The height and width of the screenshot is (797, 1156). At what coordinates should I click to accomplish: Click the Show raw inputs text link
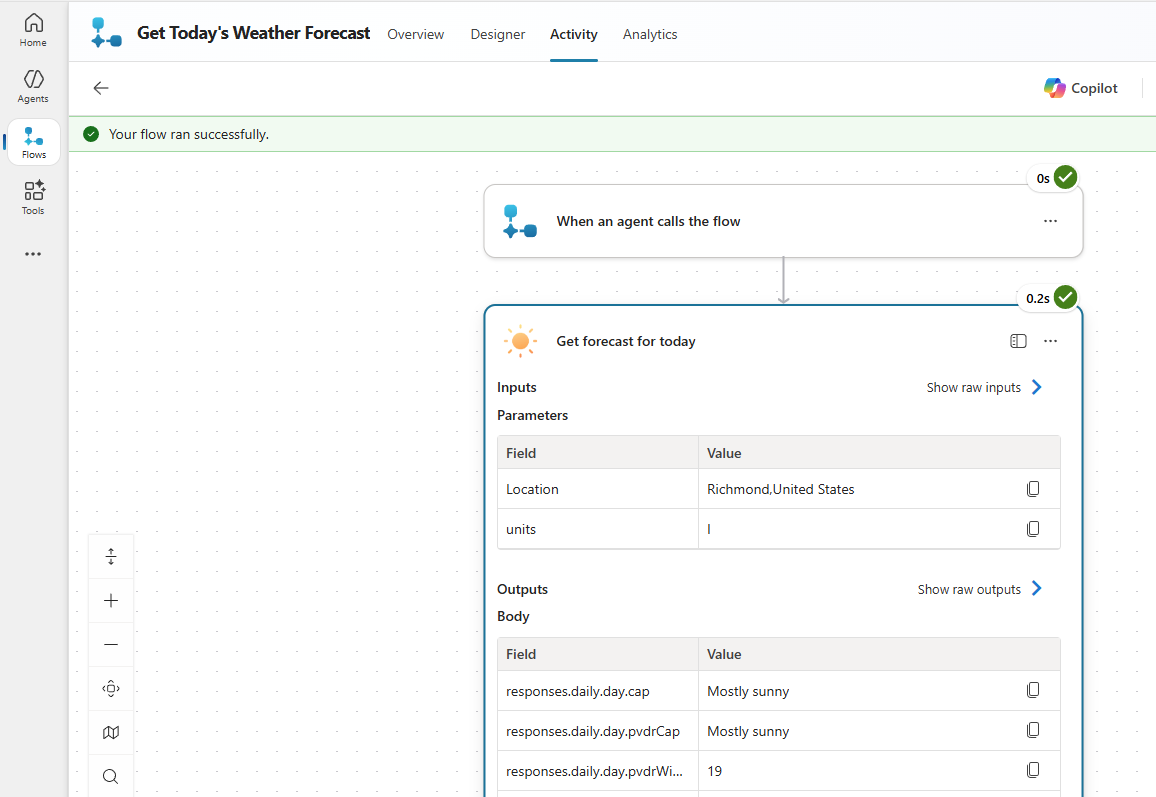click(x=973, y=388)
